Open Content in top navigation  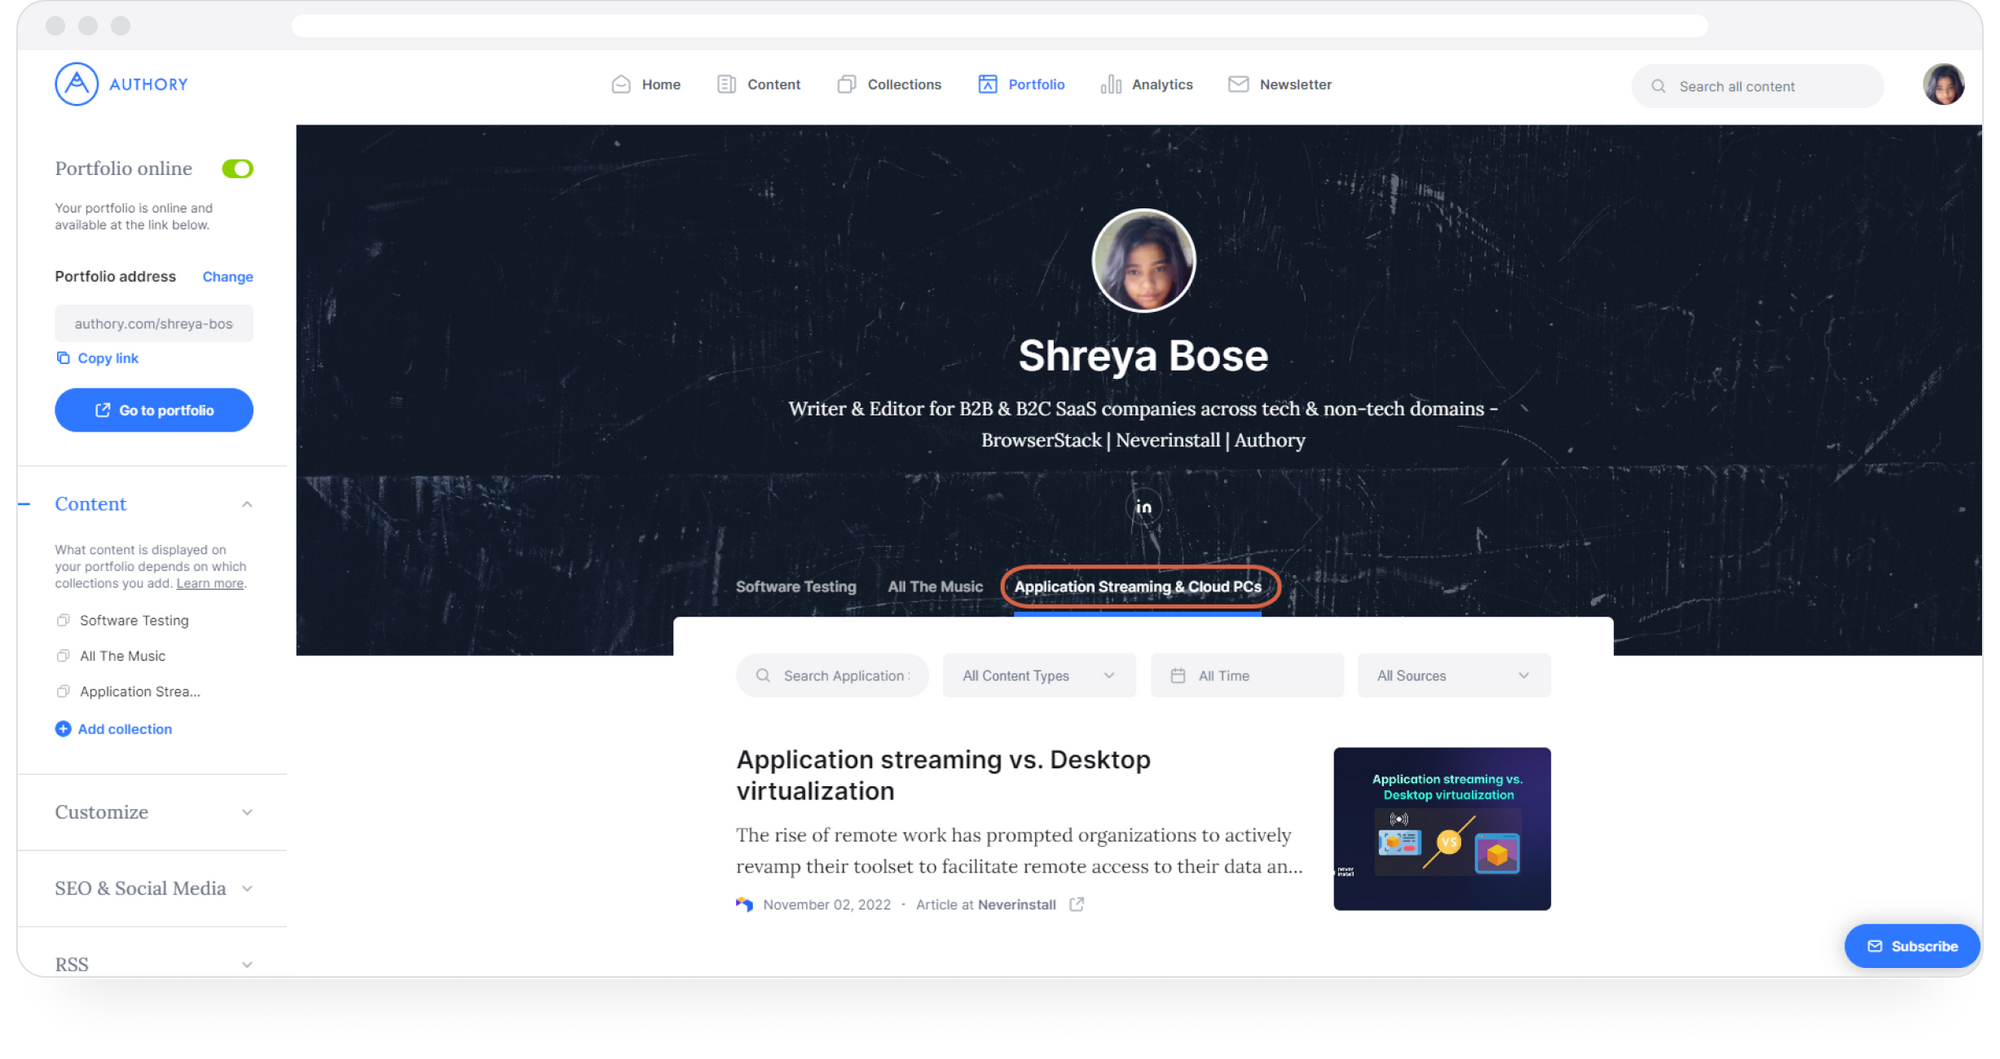(x=759, y=85)
